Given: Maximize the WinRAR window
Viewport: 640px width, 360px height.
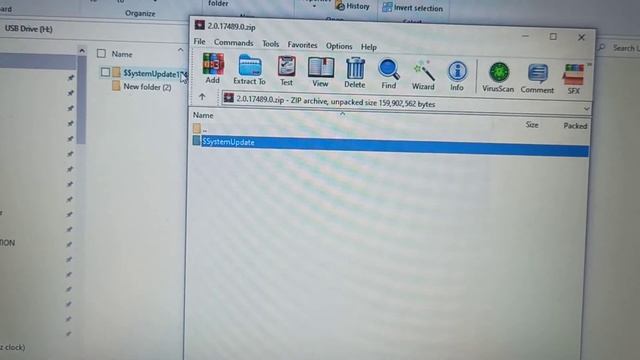Looking at the screenshot, I should click(553, 36).
